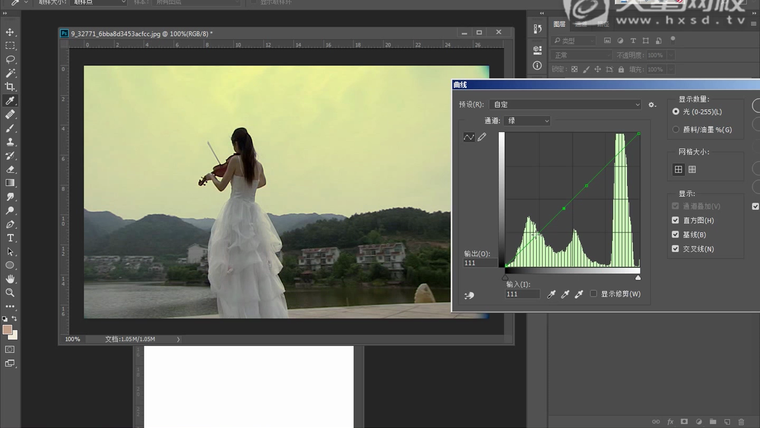Select the Crop tool

tap(10, 87)
